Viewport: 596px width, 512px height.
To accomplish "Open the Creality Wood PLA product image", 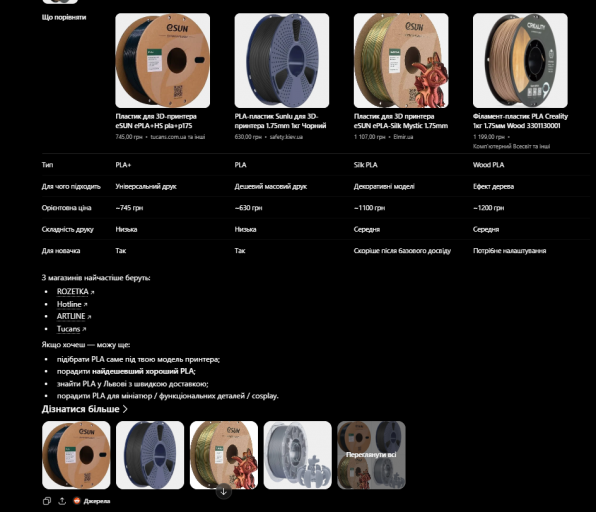I will click(520, 60).
